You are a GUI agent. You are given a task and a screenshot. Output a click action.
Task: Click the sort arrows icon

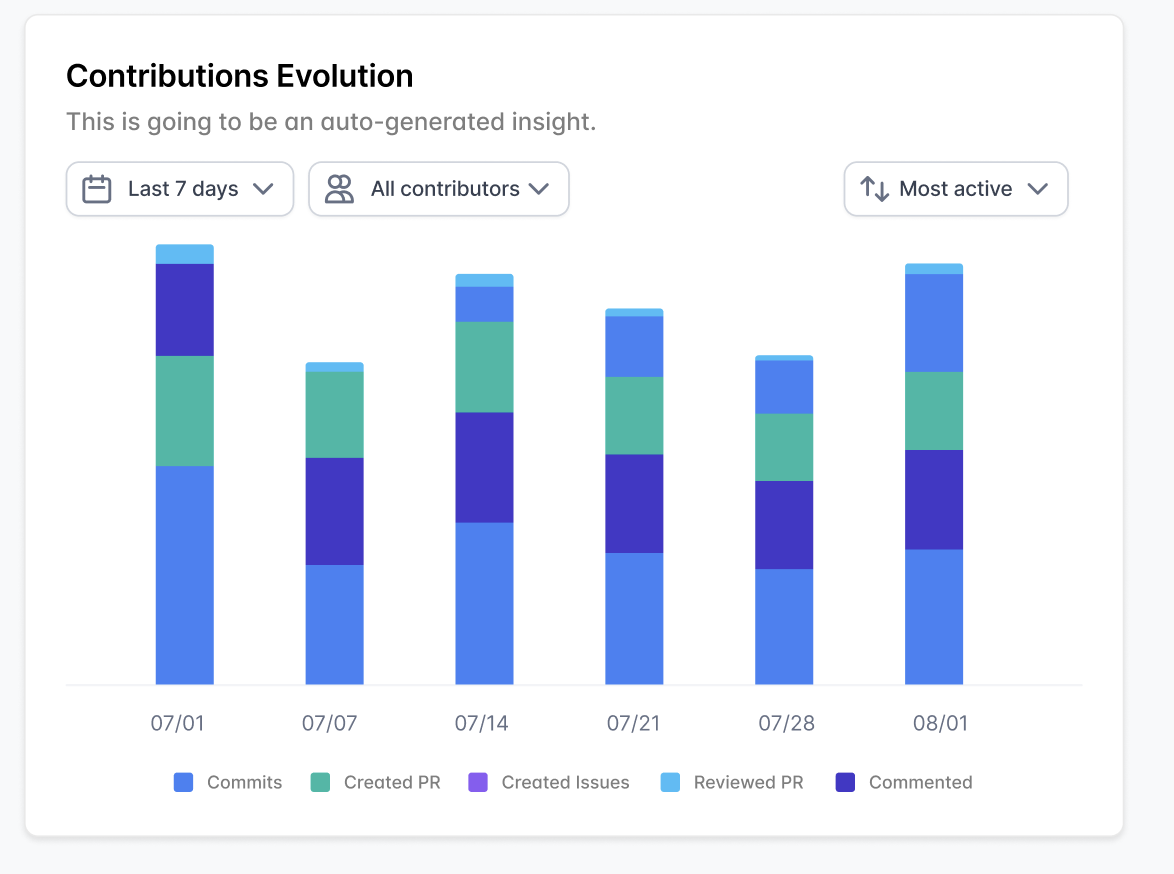coord(875,189)
